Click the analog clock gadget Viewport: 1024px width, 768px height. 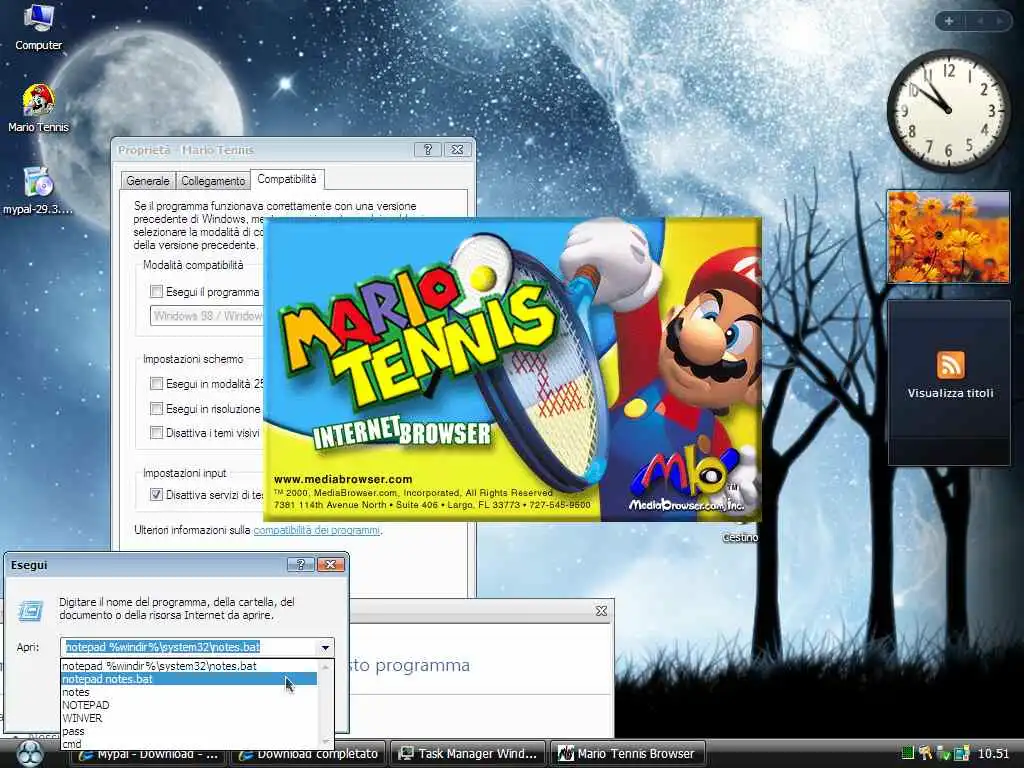click(948, 110)
